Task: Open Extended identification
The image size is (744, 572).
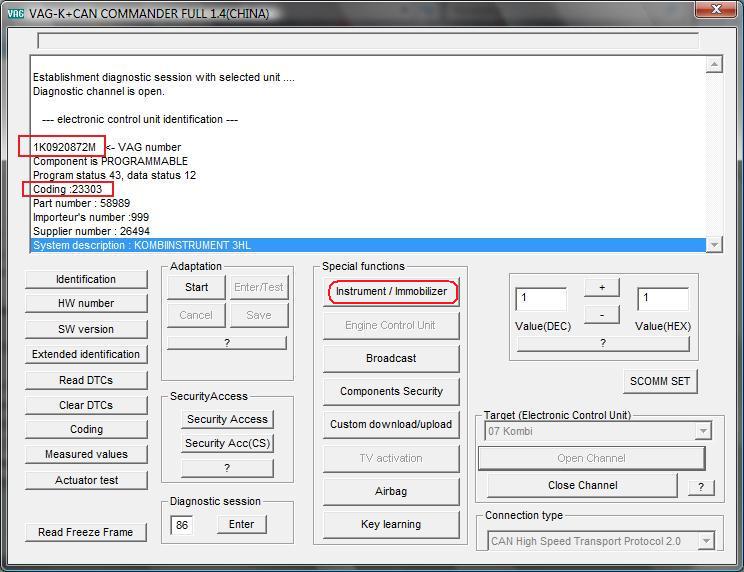Action: coord(86,354)
